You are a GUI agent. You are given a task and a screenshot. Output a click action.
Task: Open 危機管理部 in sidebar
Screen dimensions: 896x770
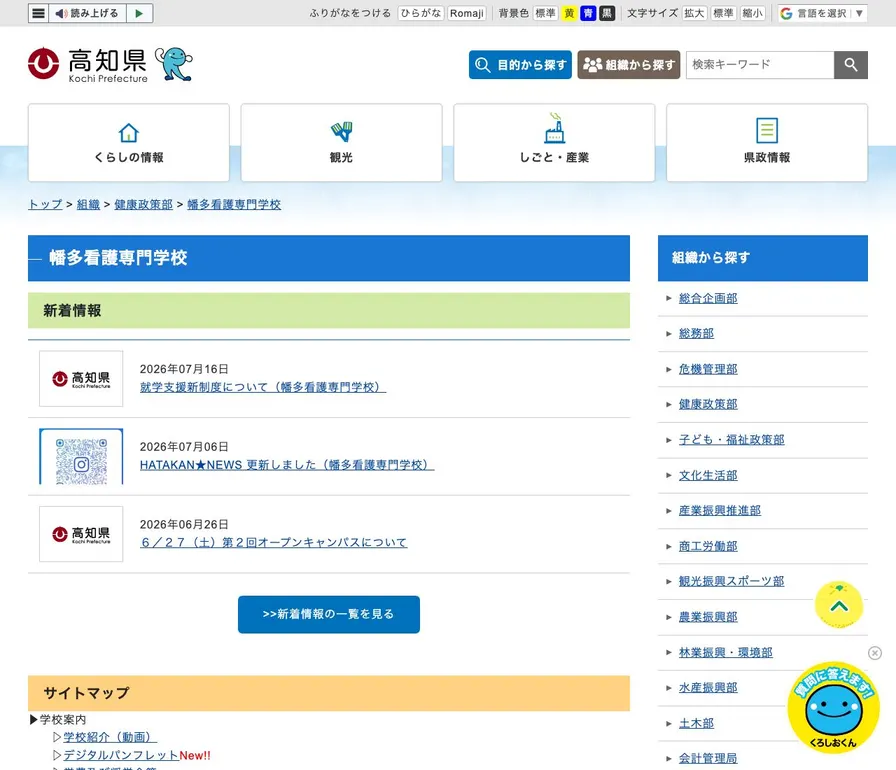coord(708,369)
